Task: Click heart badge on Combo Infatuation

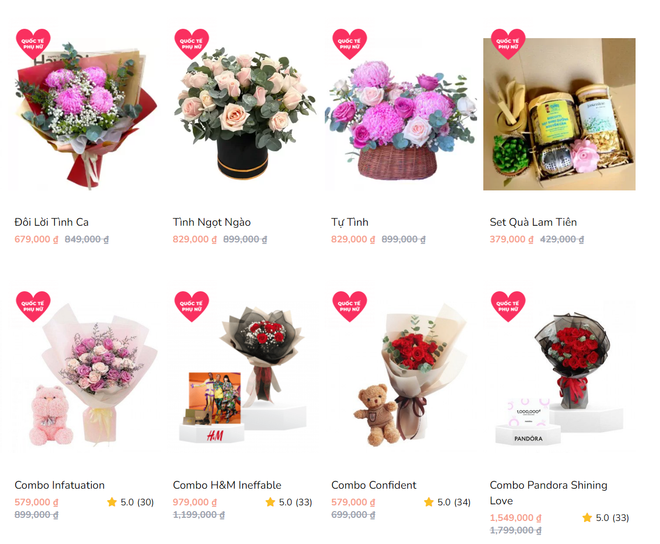Action: 33,306
